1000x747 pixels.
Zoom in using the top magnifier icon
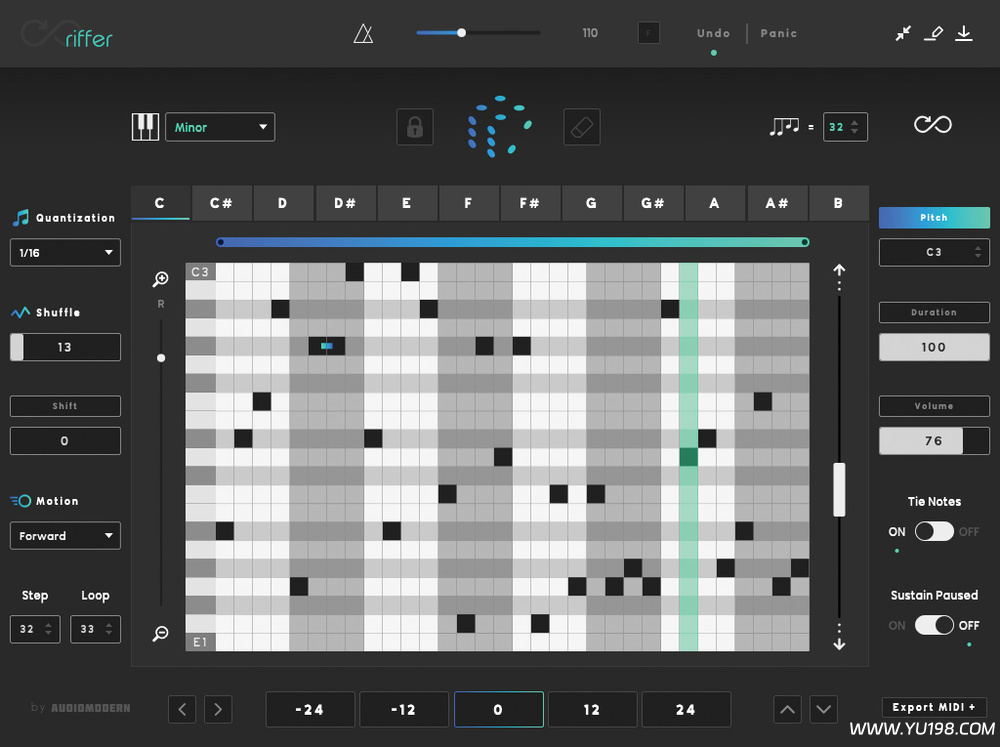pos(161,280)
